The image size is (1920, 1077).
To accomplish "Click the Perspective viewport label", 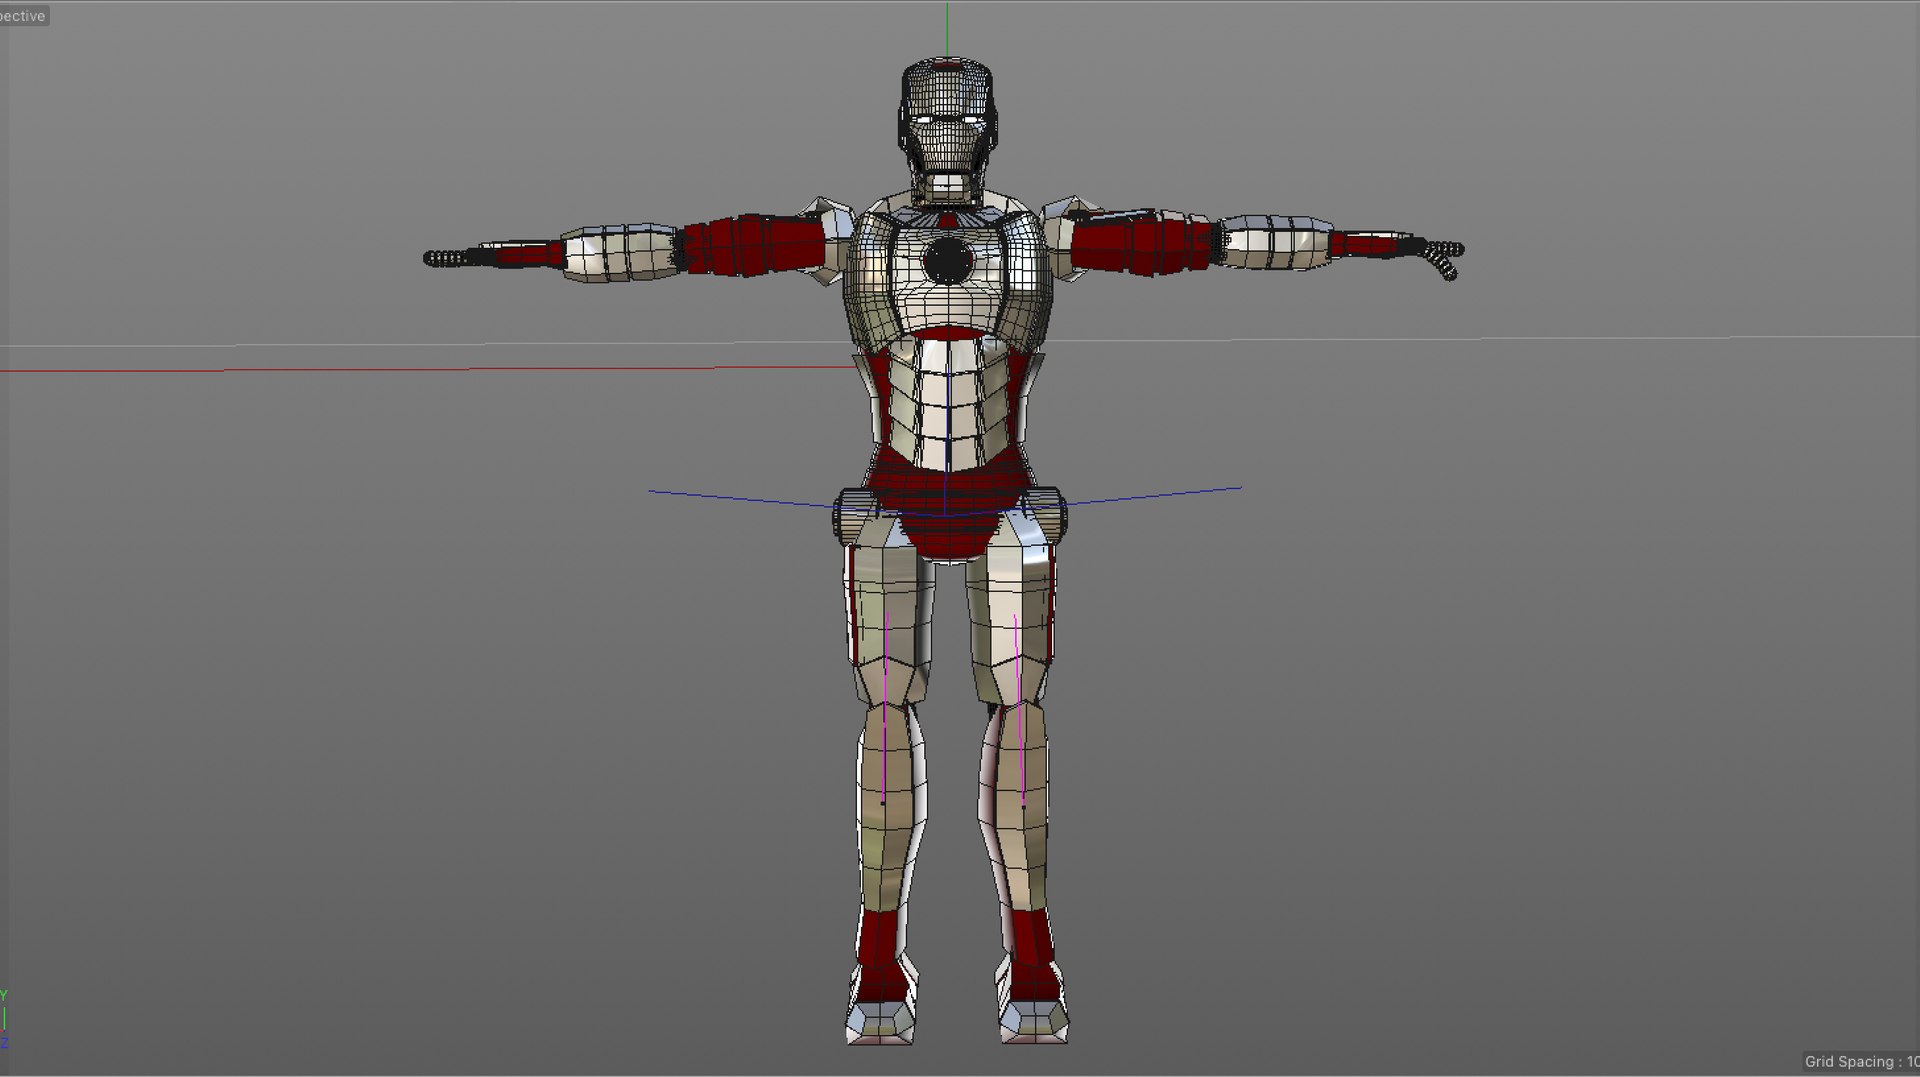I will [x=23, y=16].
